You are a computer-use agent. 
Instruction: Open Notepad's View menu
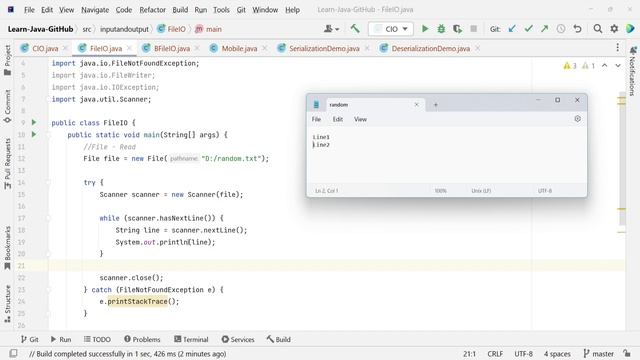360,119
